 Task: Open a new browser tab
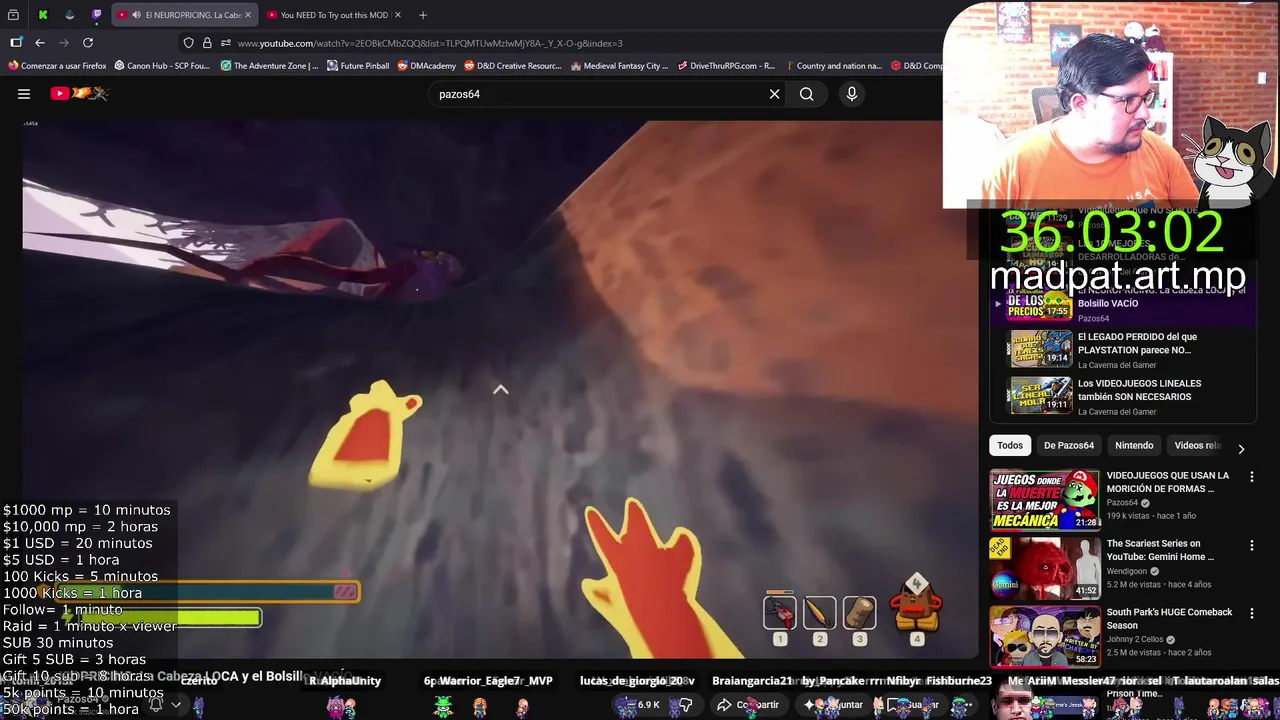[423, 15]
